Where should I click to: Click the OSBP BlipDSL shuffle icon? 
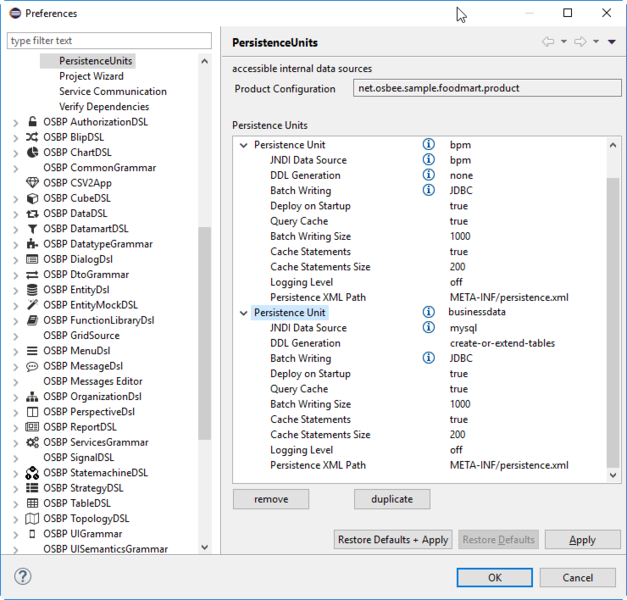(32, 137)
